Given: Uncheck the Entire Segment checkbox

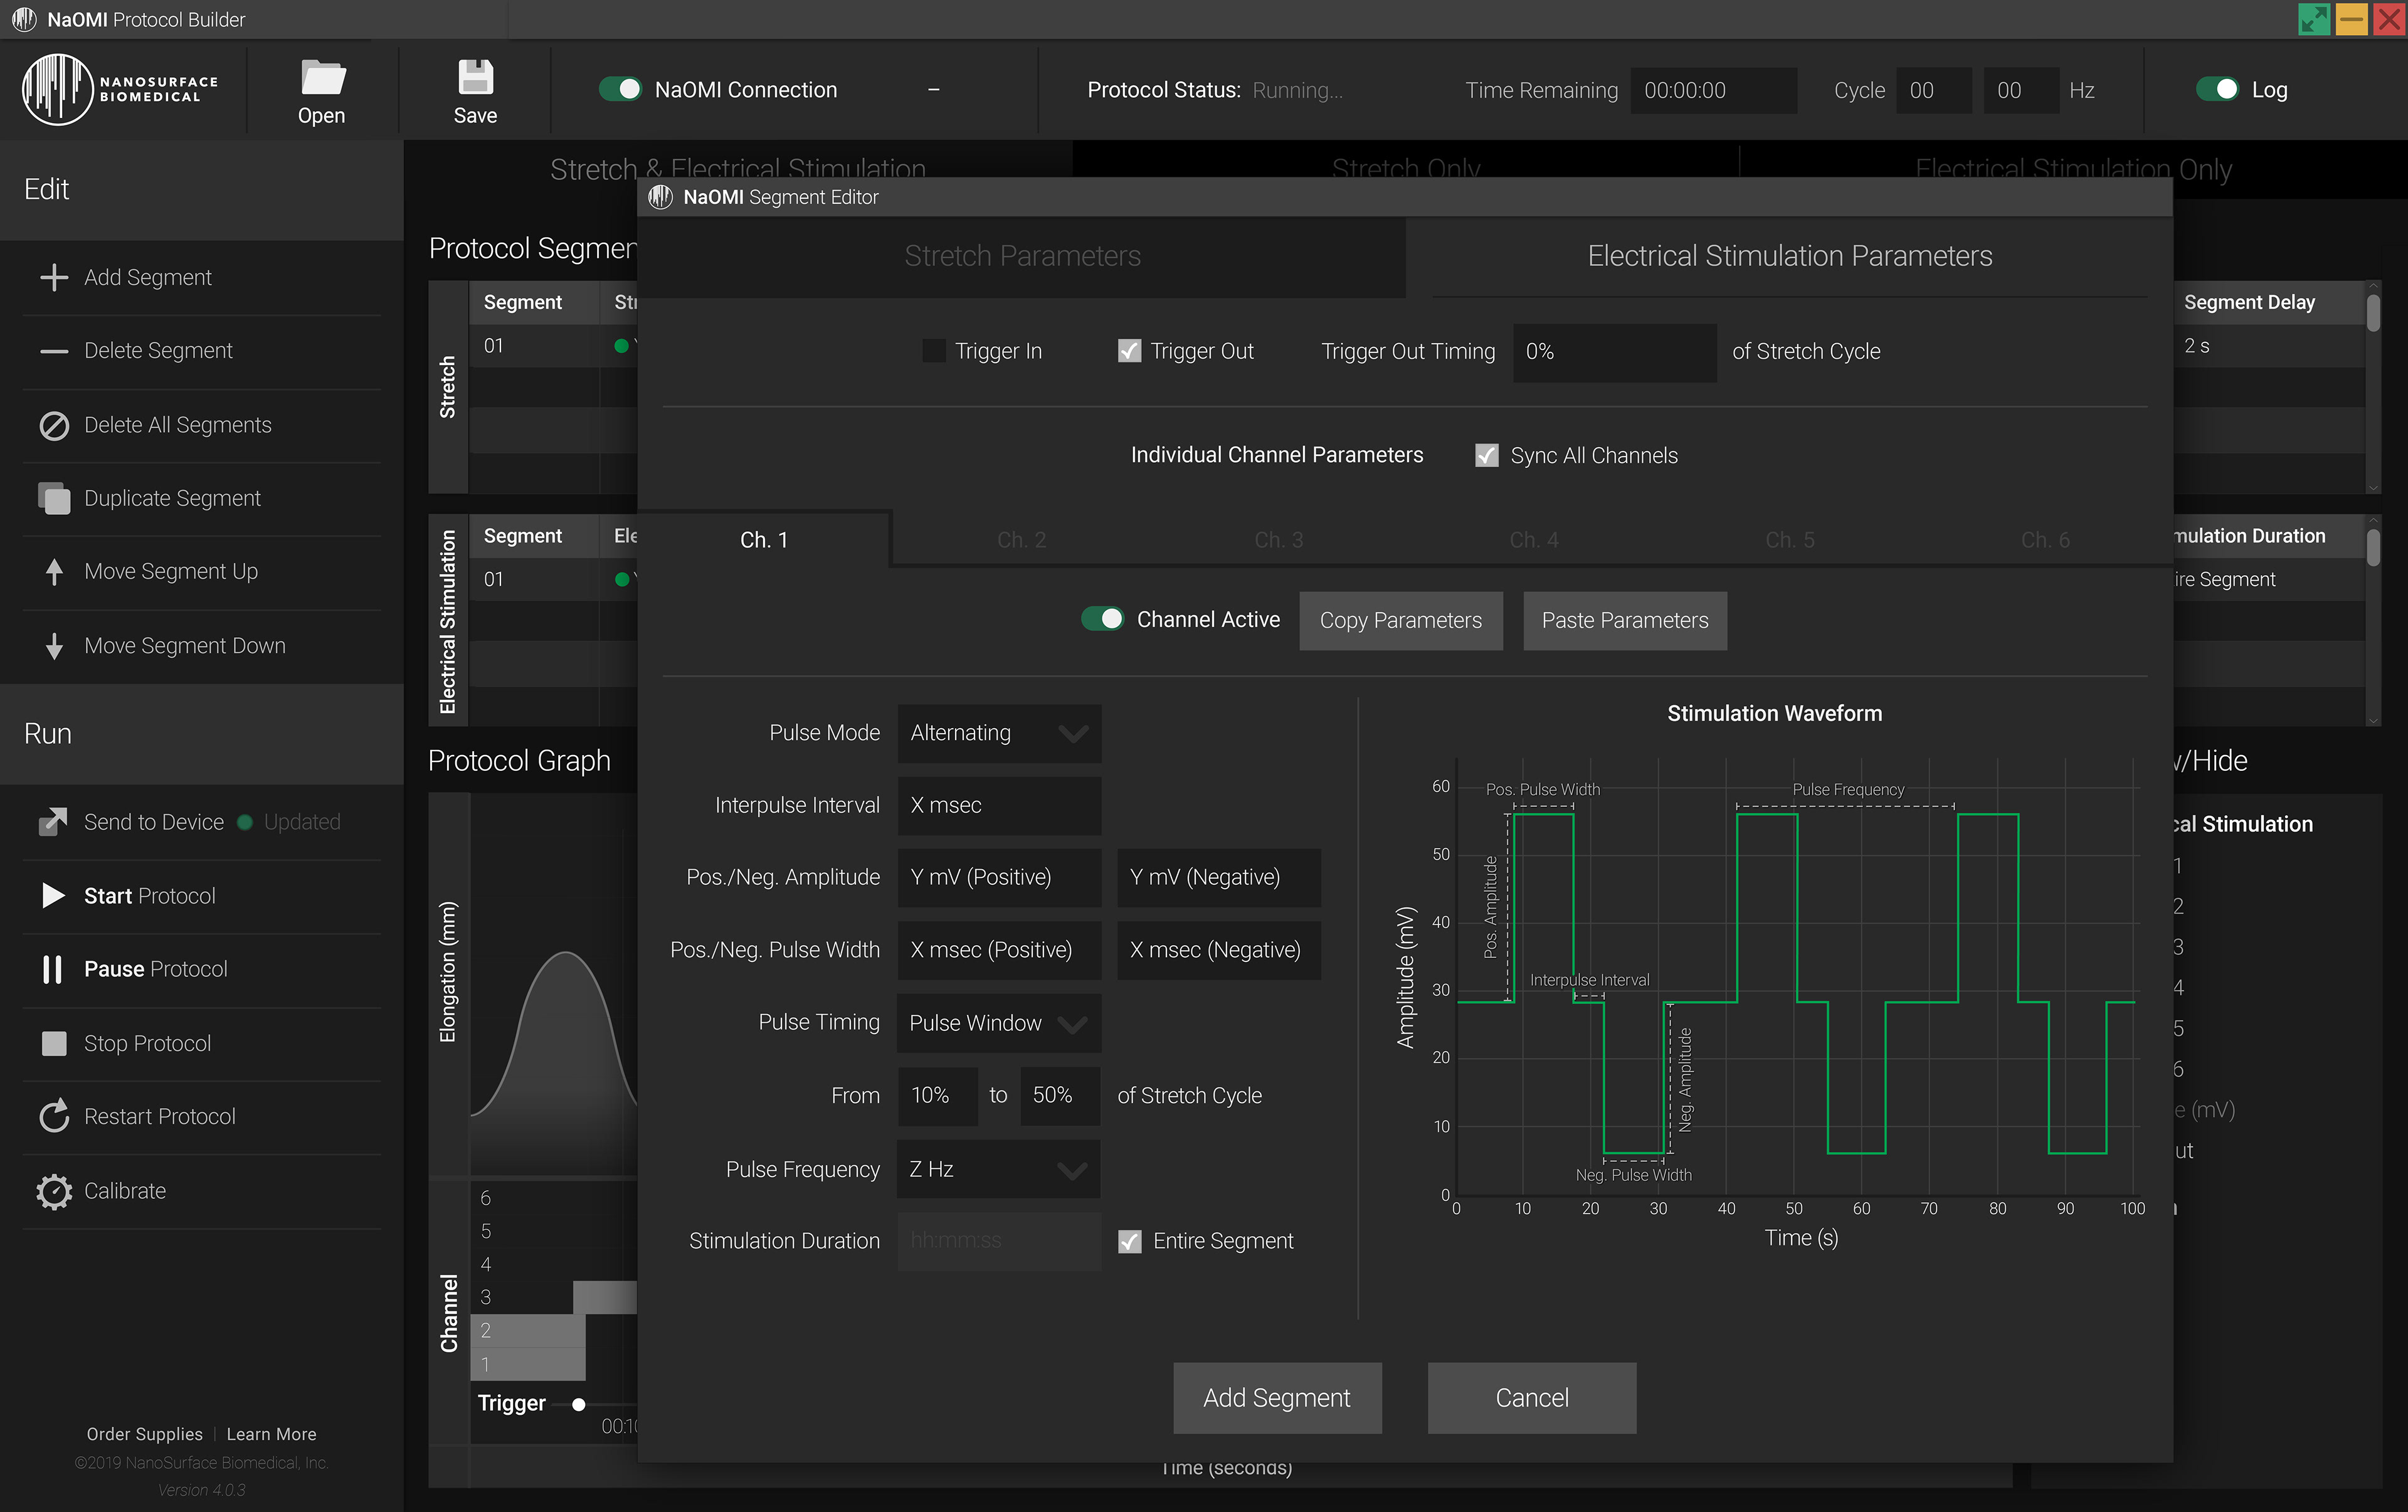Looking at the screenshot, I should pos(1130,1241).
